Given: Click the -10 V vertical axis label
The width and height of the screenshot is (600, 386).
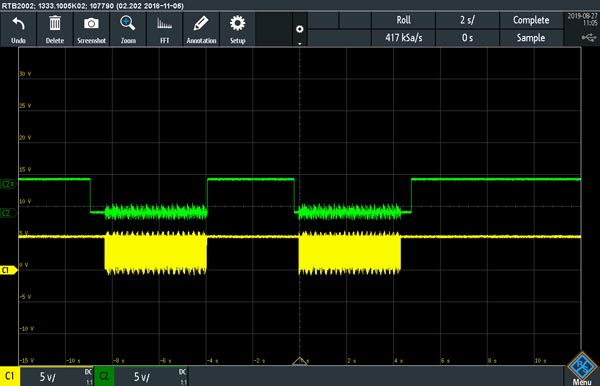Looking at the screenshot, I should click(27, 329).
